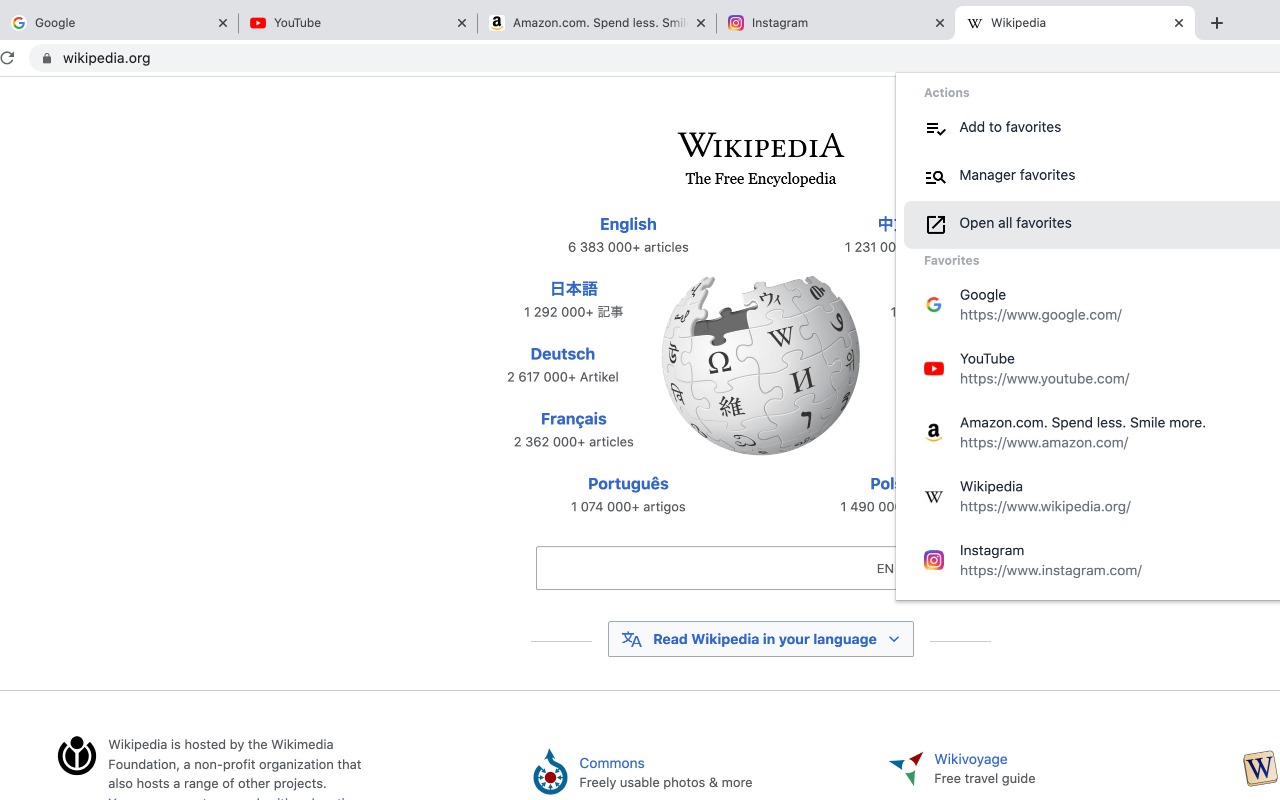Screen dimensions: 1280x800
Task: Click the YouTube favicon in Favorites list
Action: click(934, 369)
